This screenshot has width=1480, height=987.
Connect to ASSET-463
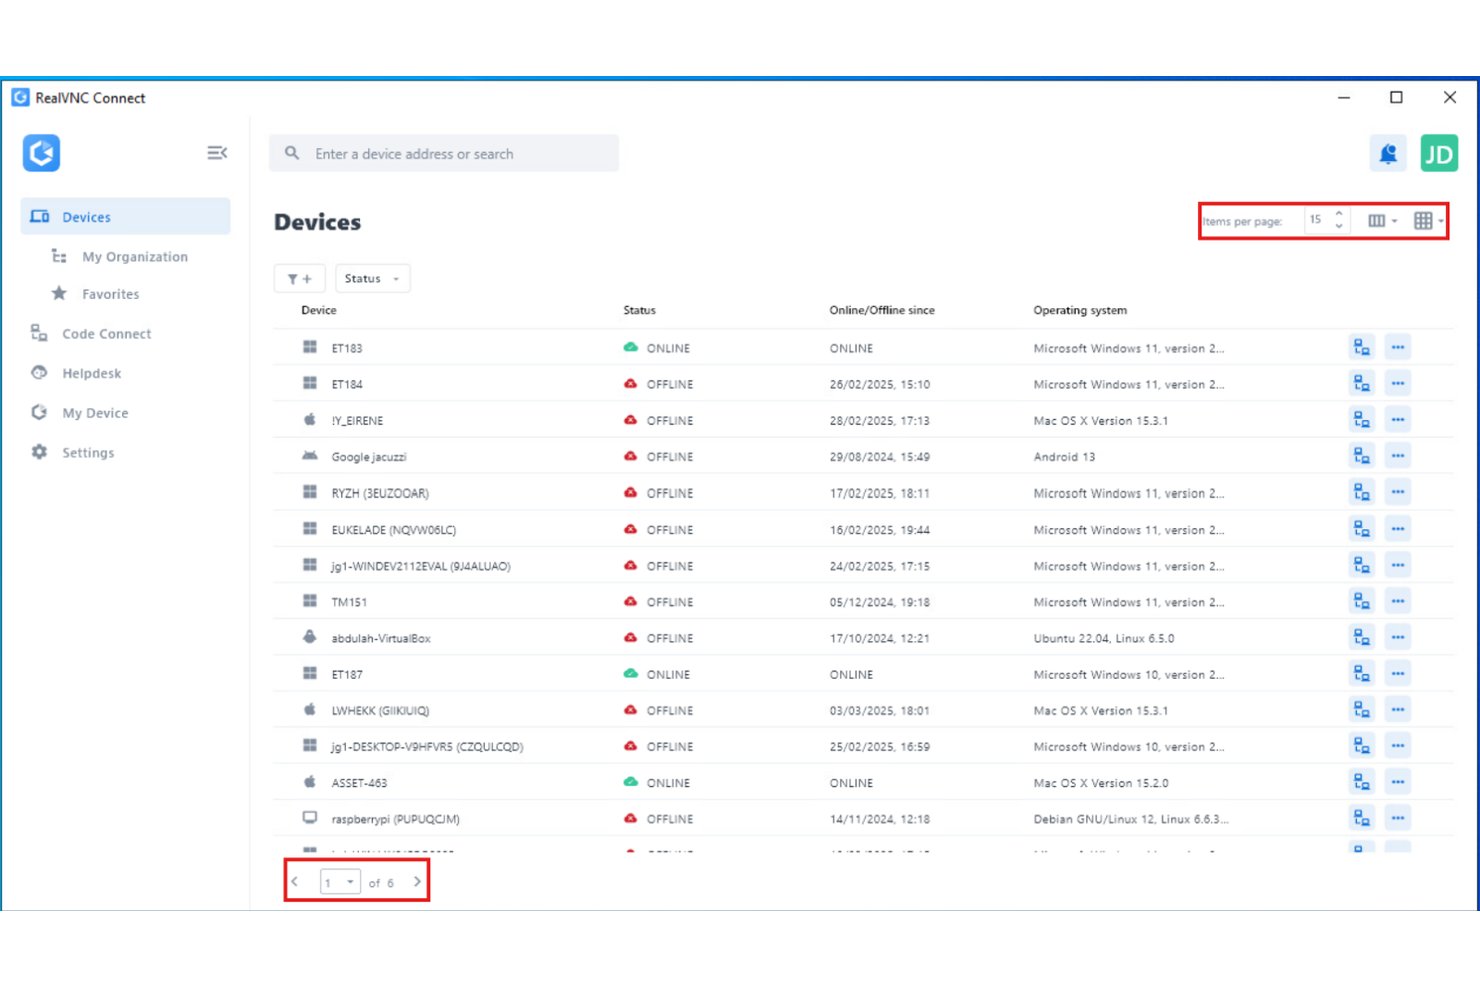[x=1361, y=782]
